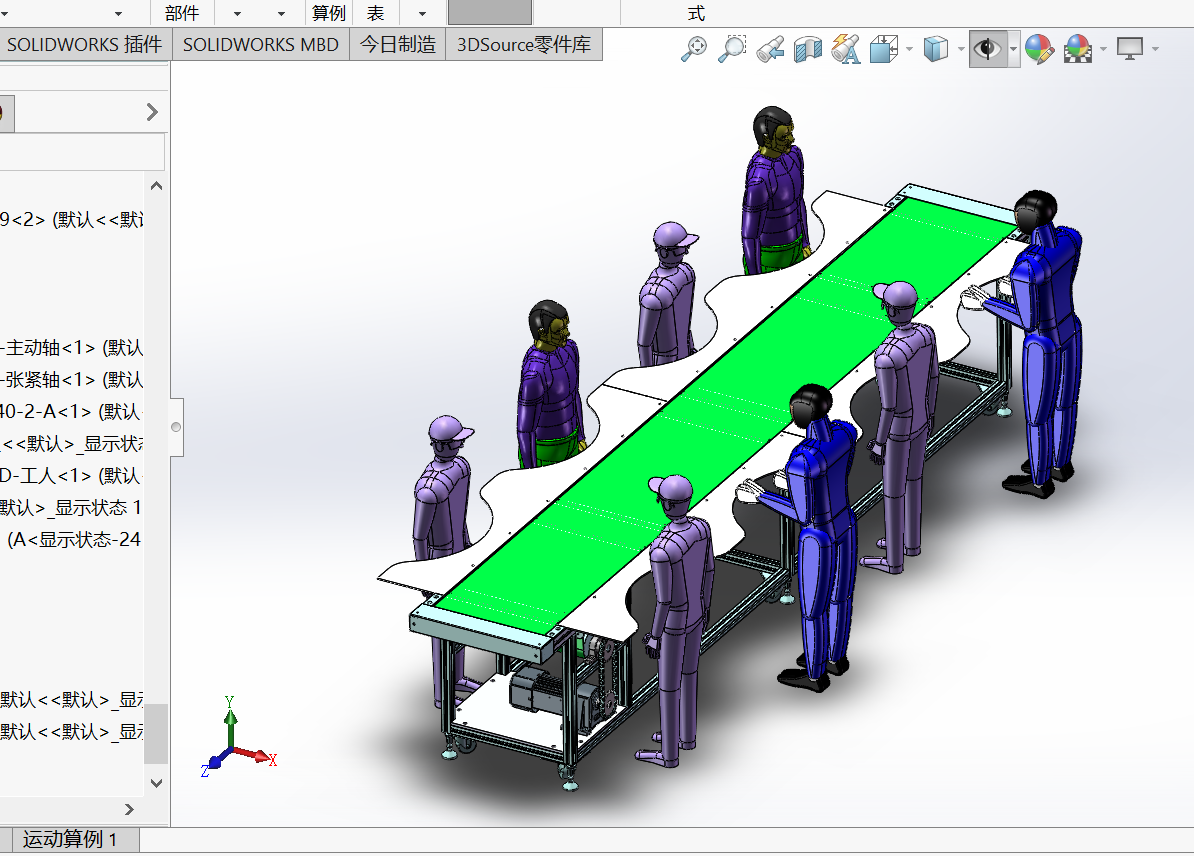Click the Y axis of the orientation triad
The width and height of the screenshot is (1194, 856).
point(230,722)
